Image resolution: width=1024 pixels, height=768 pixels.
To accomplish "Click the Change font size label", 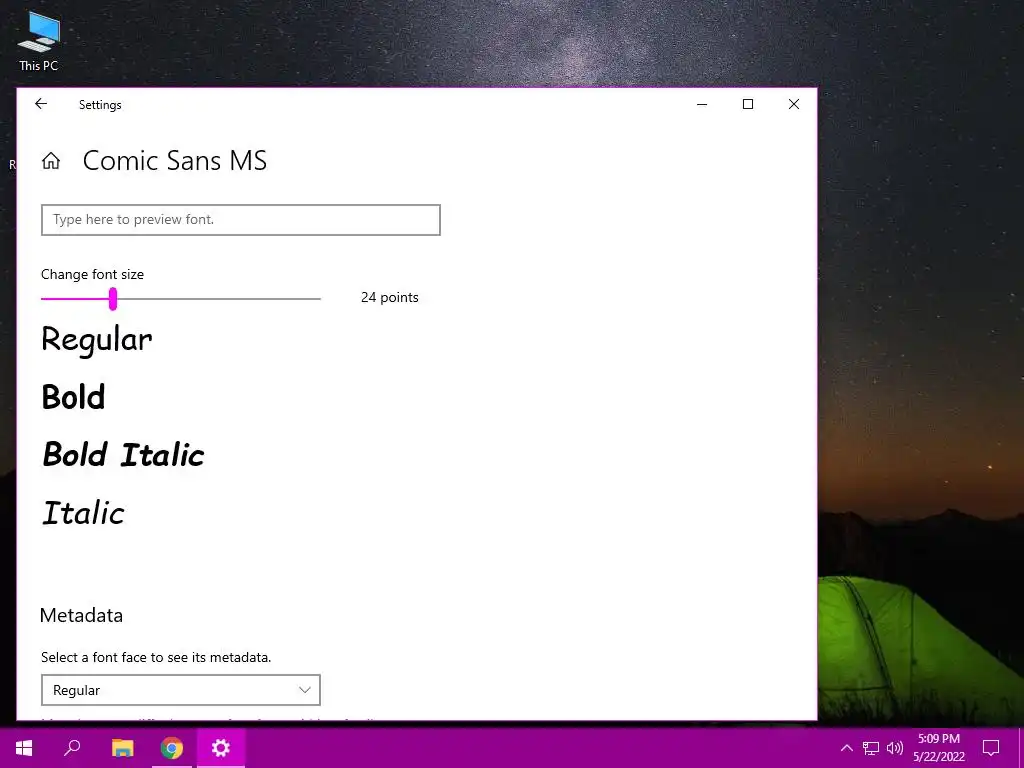I will pos(92,274).
